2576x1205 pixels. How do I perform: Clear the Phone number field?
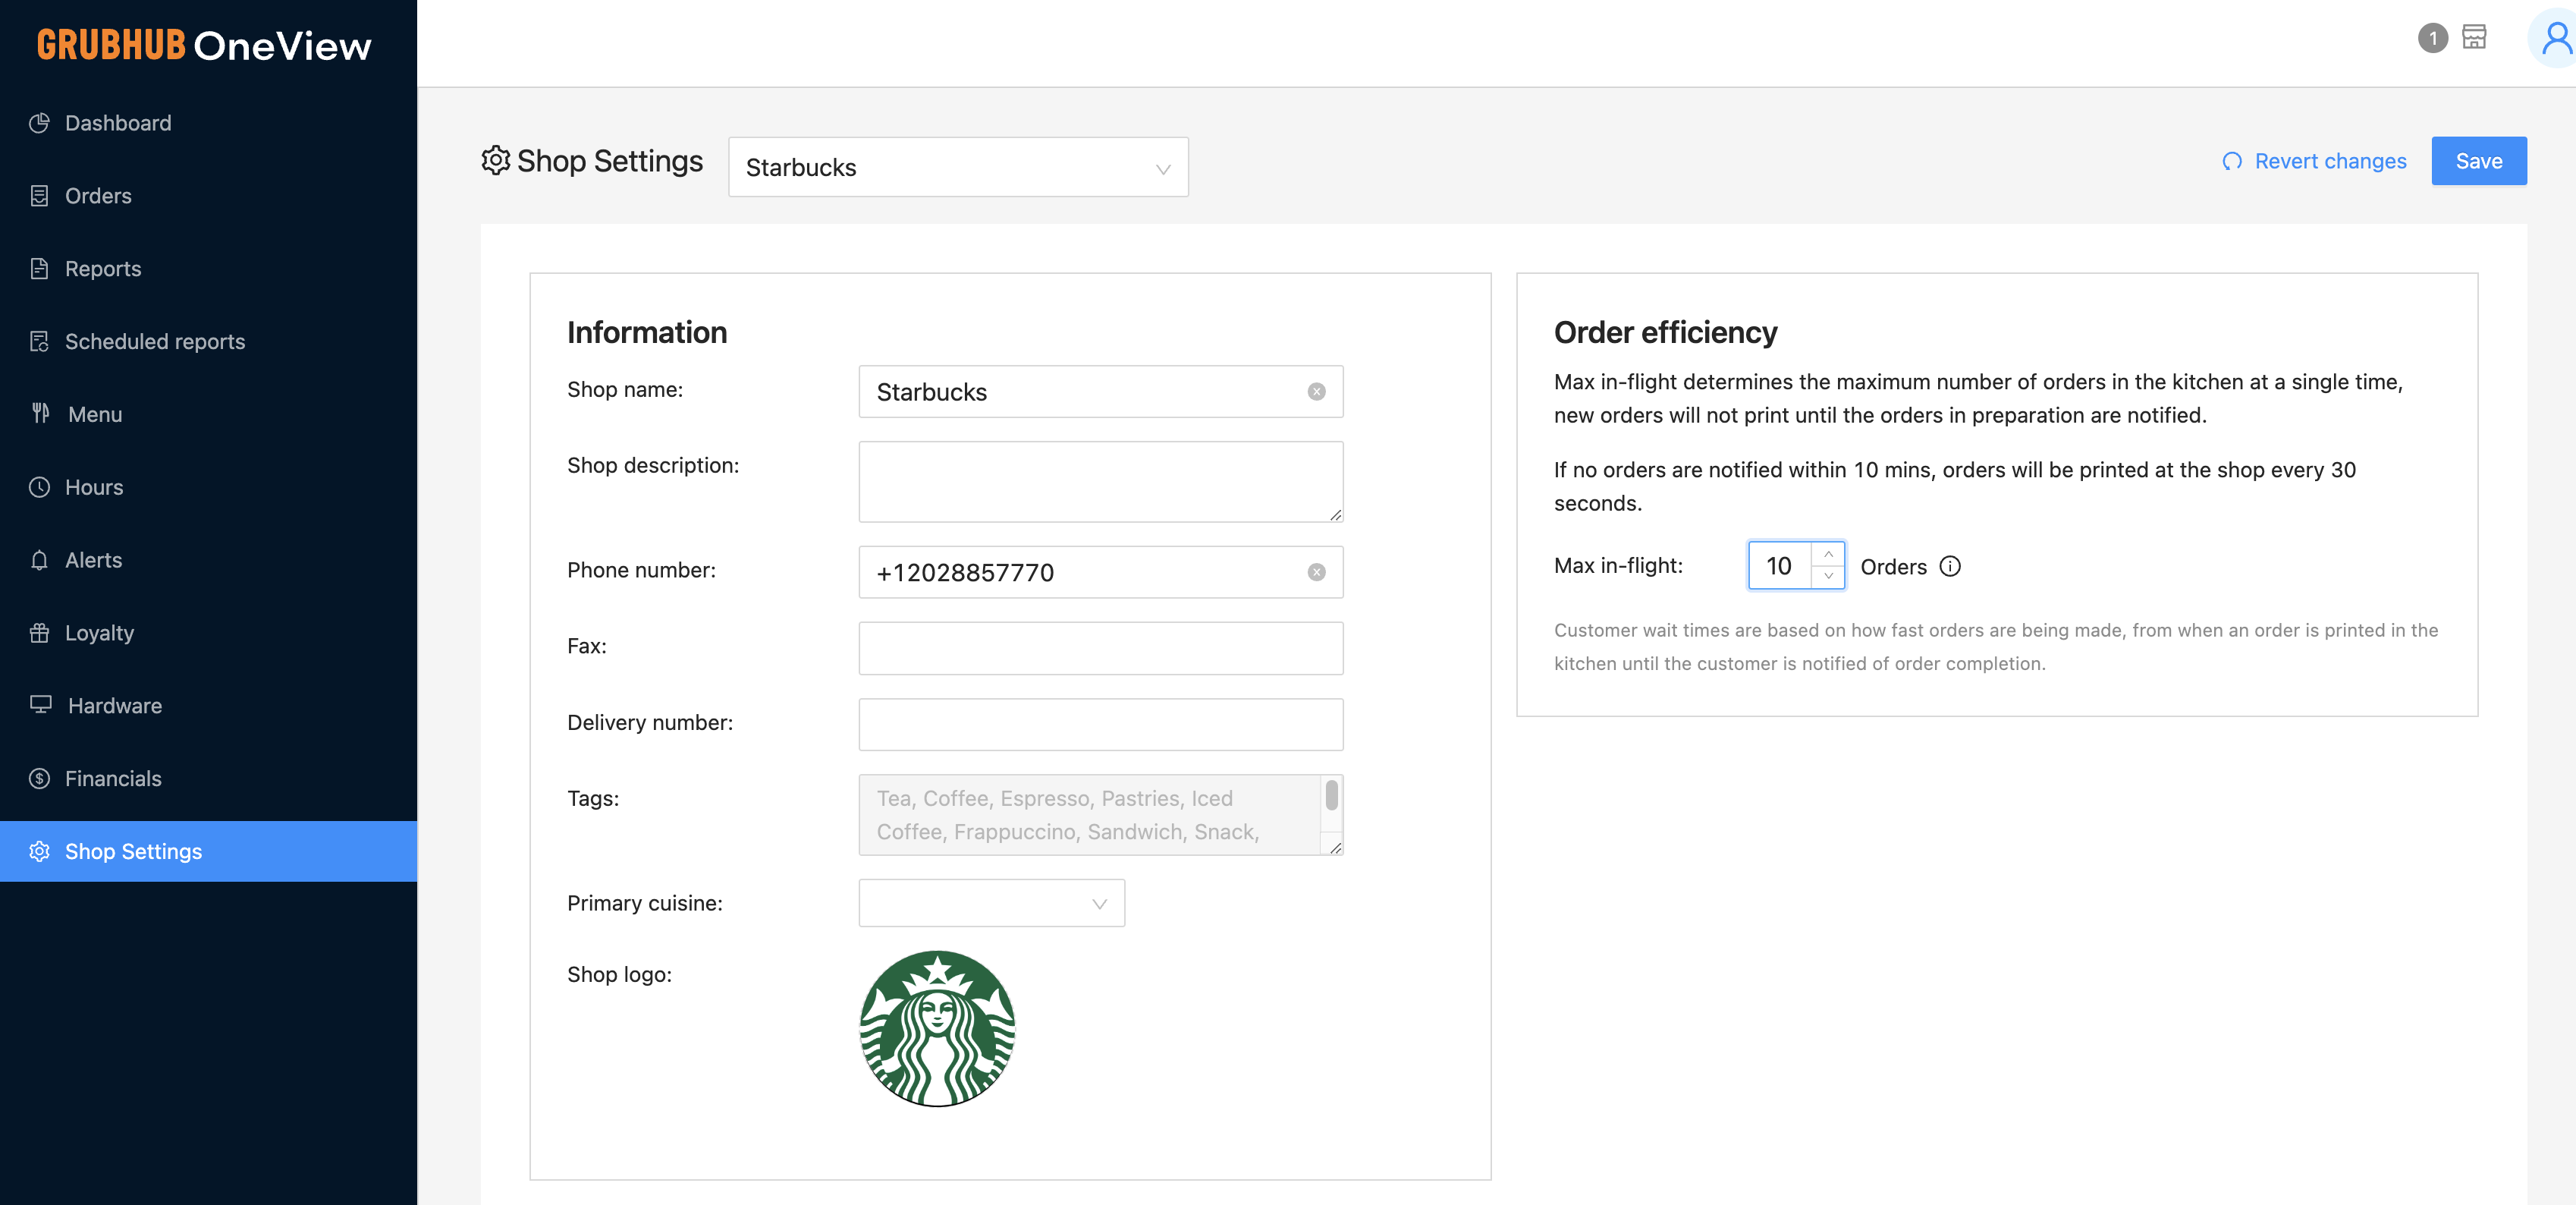1316,573
